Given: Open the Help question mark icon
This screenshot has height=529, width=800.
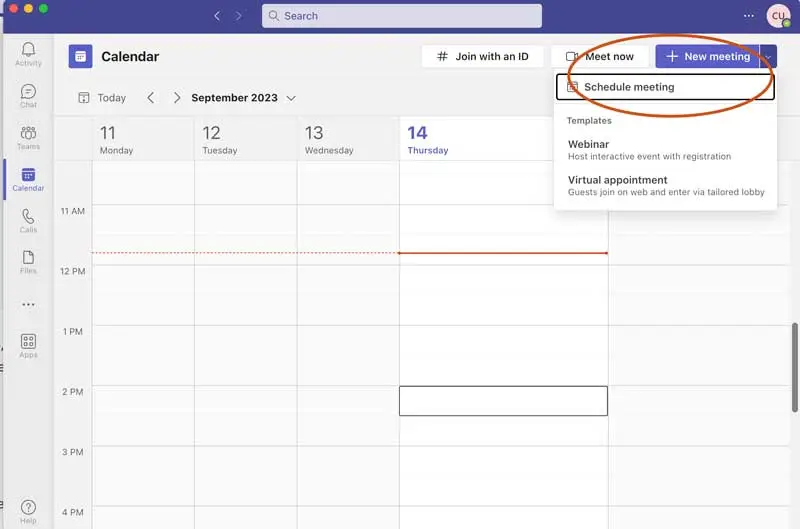Looking at the screenshot, I should pos(28,511).
